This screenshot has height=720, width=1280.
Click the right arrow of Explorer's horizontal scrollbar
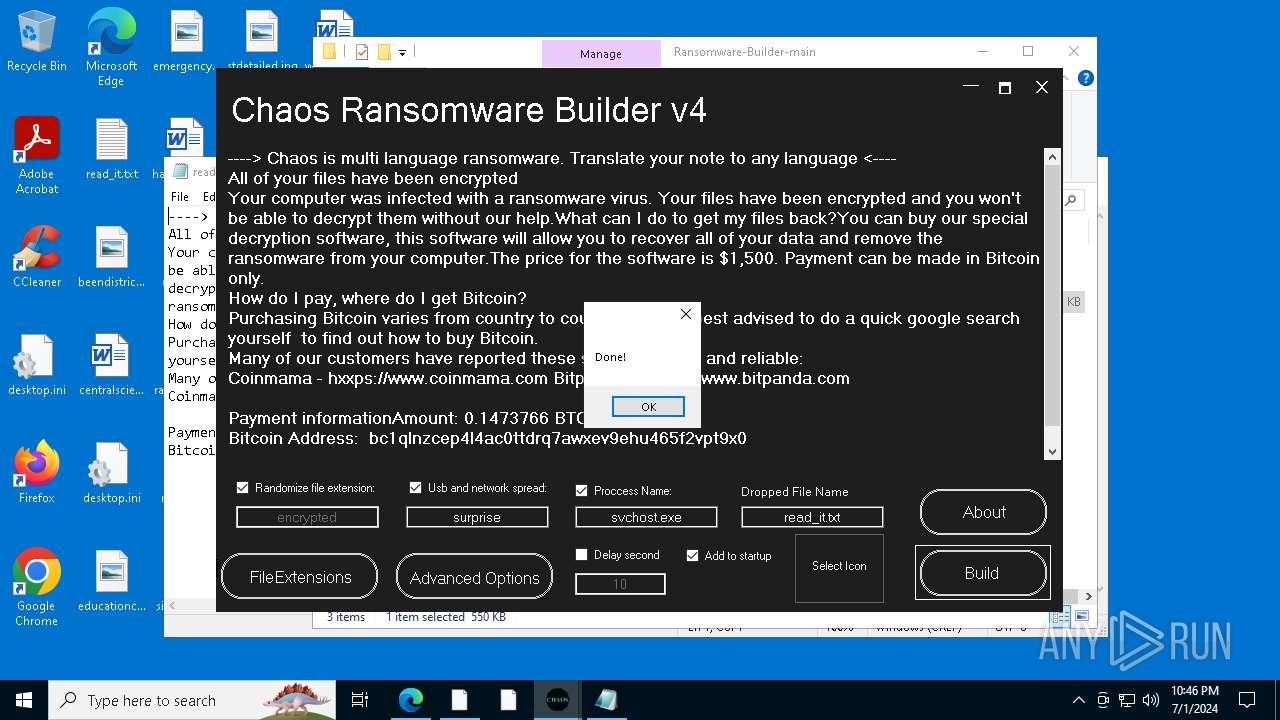[1089, 598]
